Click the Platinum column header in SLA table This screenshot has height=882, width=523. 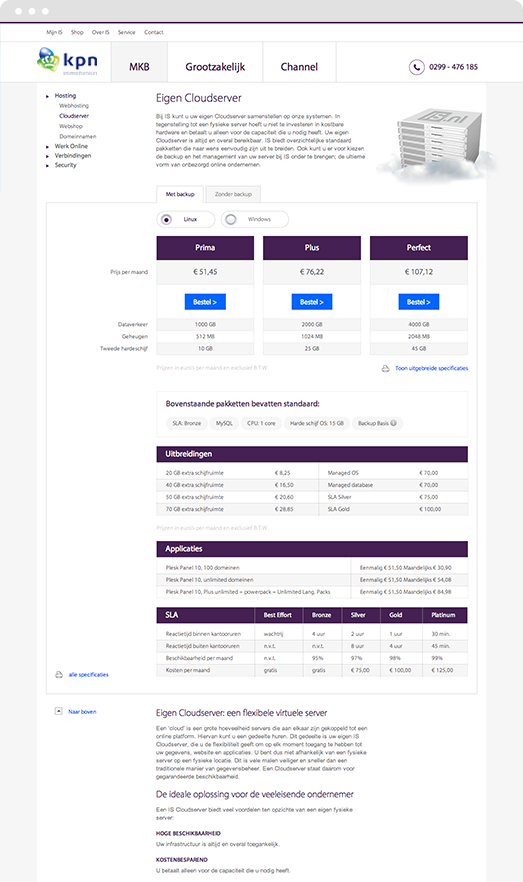click(443, 615)
